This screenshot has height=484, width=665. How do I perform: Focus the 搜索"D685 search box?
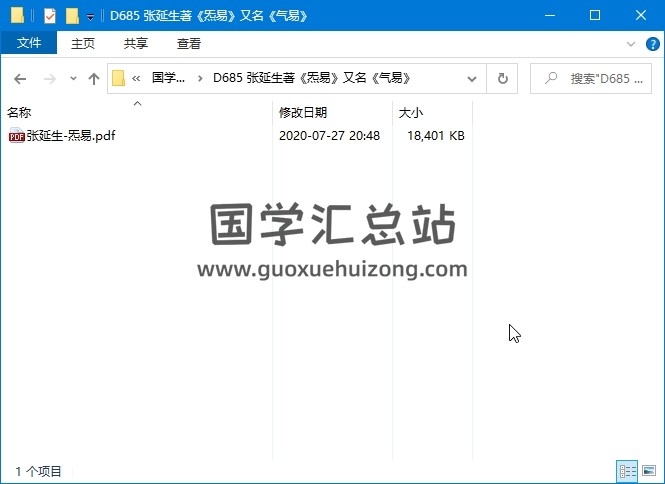pyautogui.click(x=591, y=78)
